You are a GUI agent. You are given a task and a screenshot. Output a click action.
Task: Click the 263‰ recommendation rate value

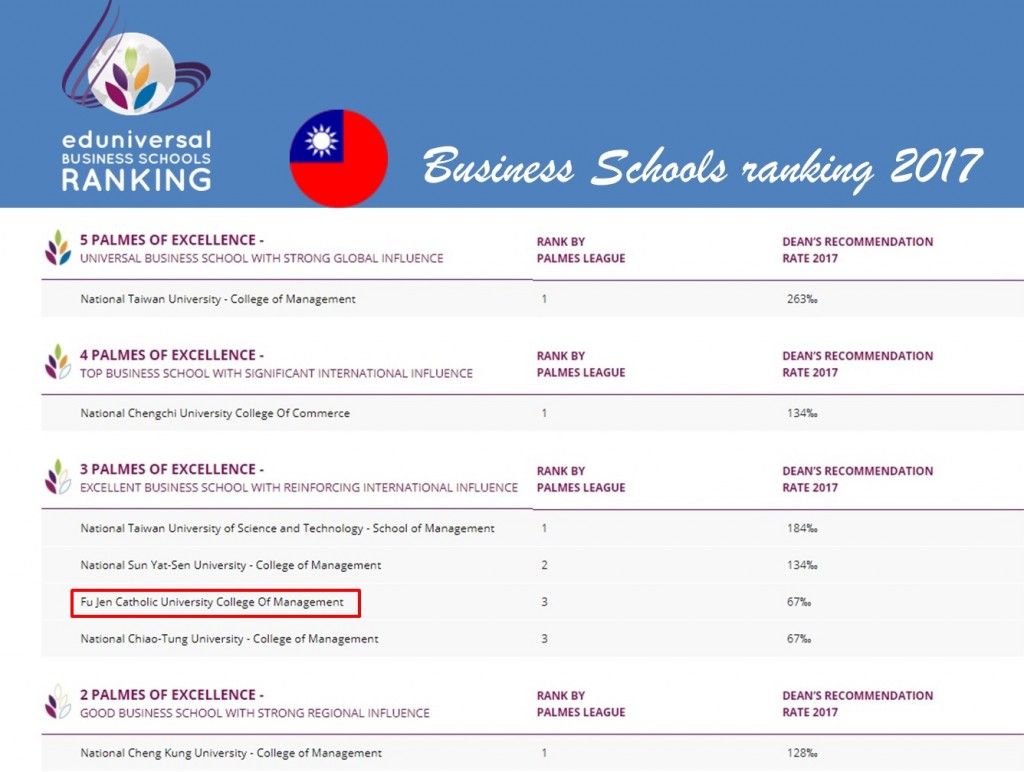(x=802, y=299)
